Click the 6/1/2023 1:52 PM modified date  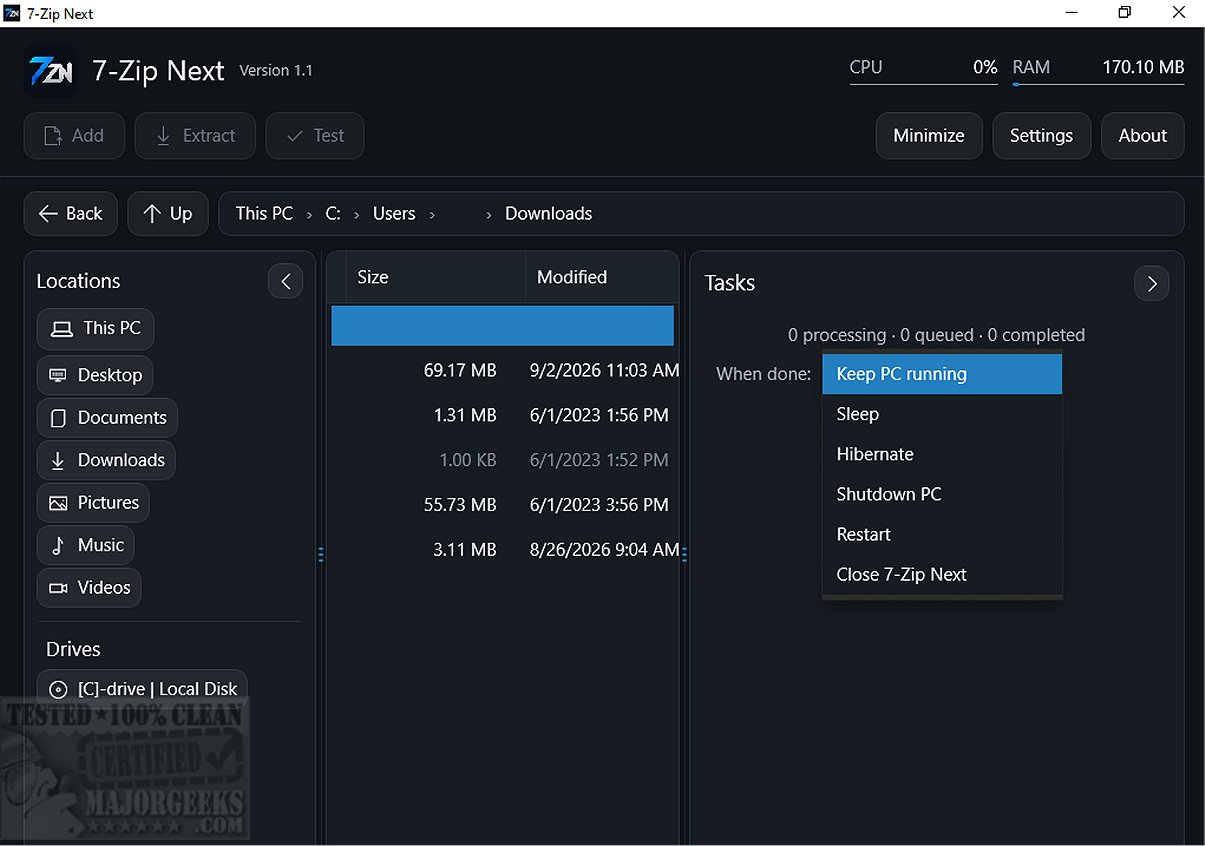click(599, 460)
